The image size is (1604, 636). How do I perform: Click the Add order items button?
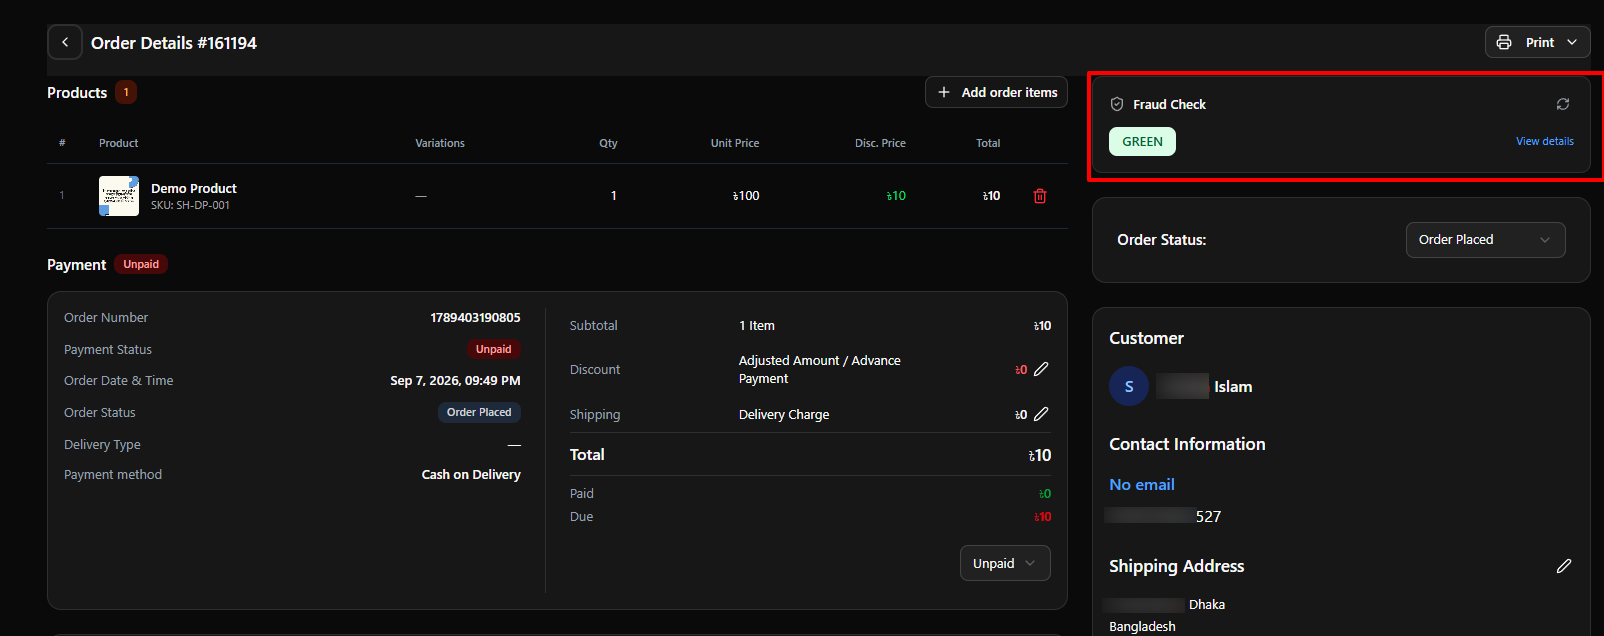(996, 92)
